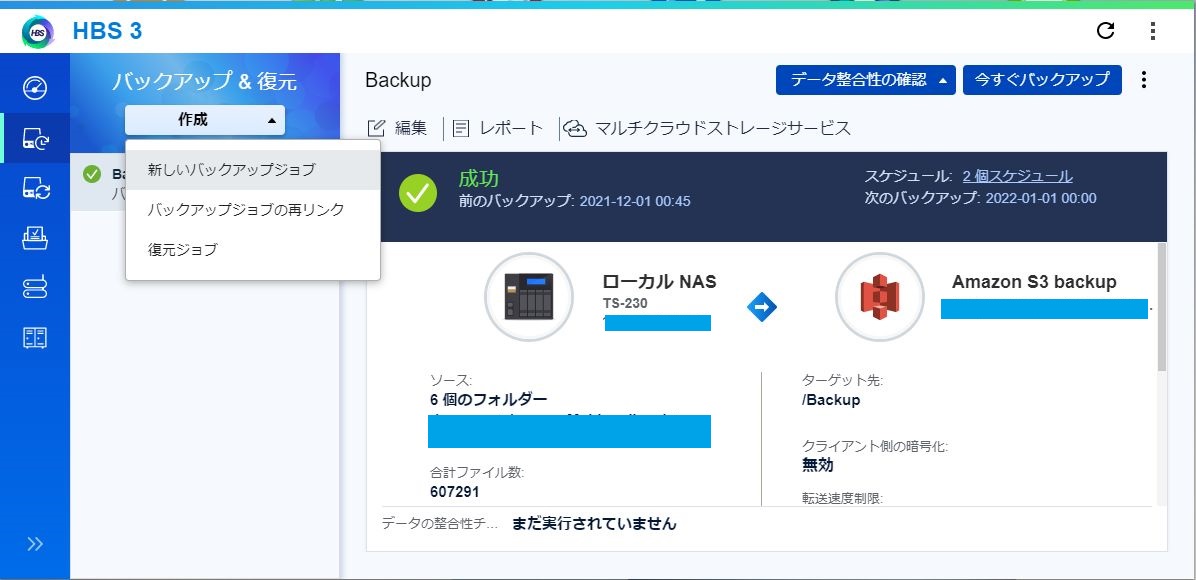The height and width of the screenshot is (580, 1196).
Task: Choose 復元ジョブ from the menu
Action: click(x=252, y=250)
